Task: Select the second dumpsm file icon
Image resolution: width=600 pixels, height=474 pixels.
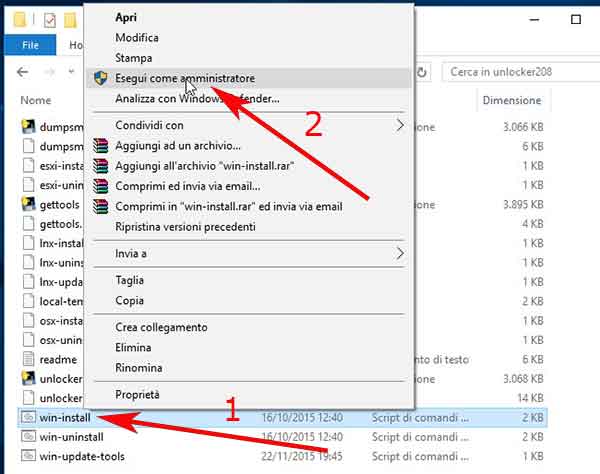Action: [x=29, y=146]
